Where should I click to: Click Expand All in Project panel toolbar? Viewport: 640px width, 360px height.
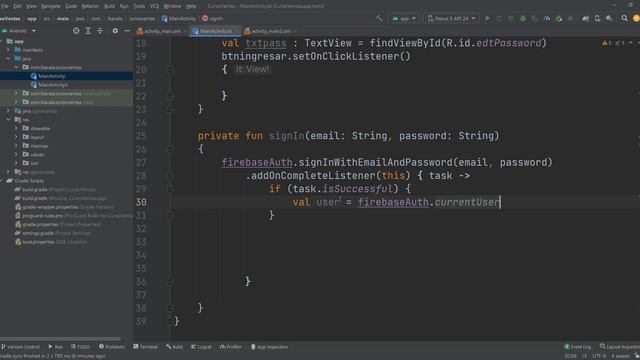pyautogui.click(x=88, y=31)
